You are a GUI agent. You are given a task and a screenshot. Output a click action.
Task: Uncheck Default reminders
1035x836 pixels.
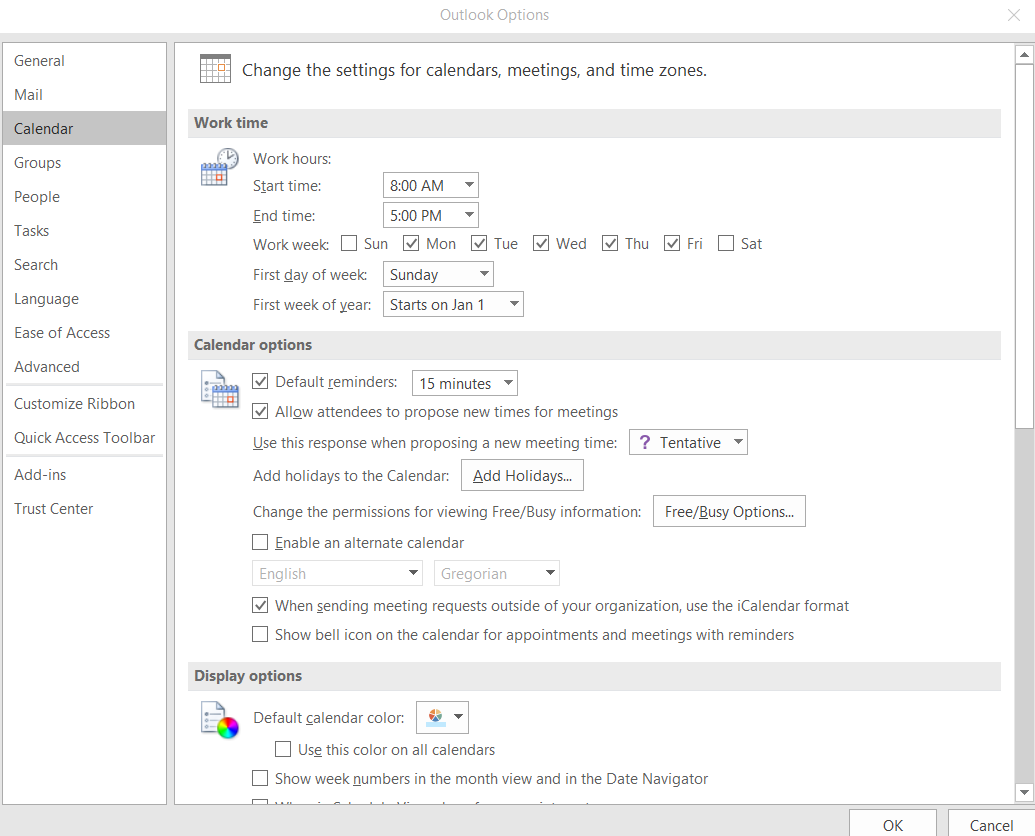tap(260, 382)
